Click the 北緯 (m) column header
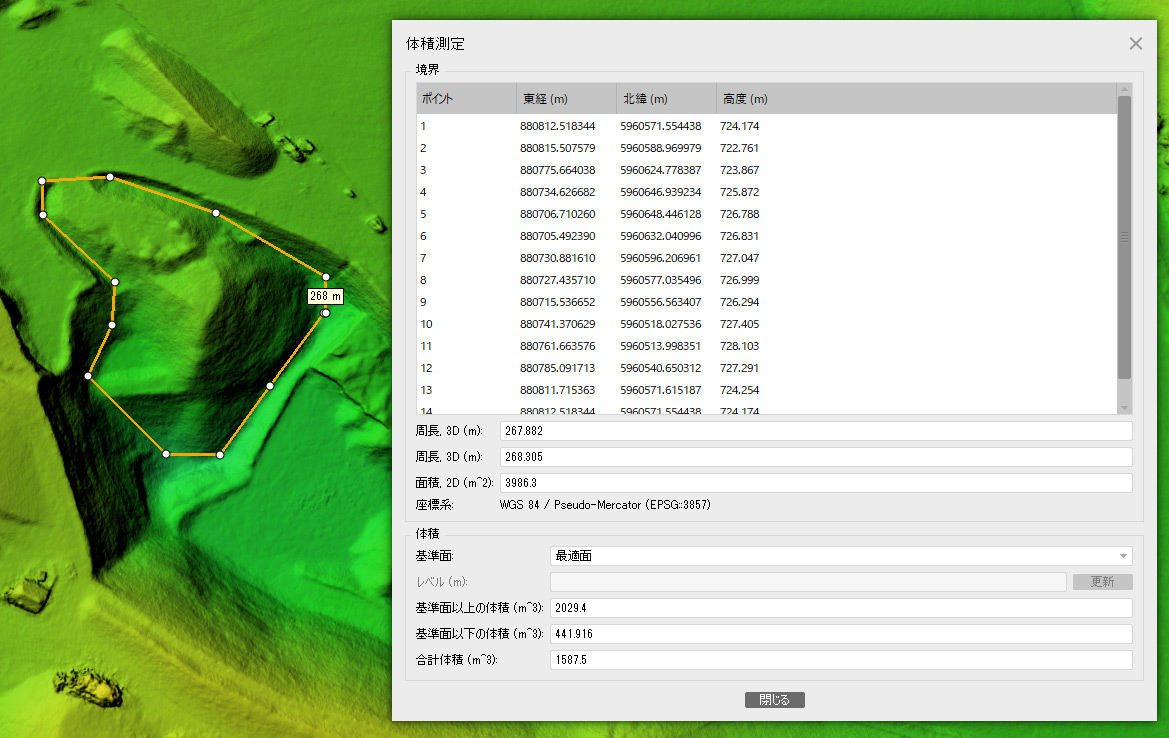 (x=667, y=98)
